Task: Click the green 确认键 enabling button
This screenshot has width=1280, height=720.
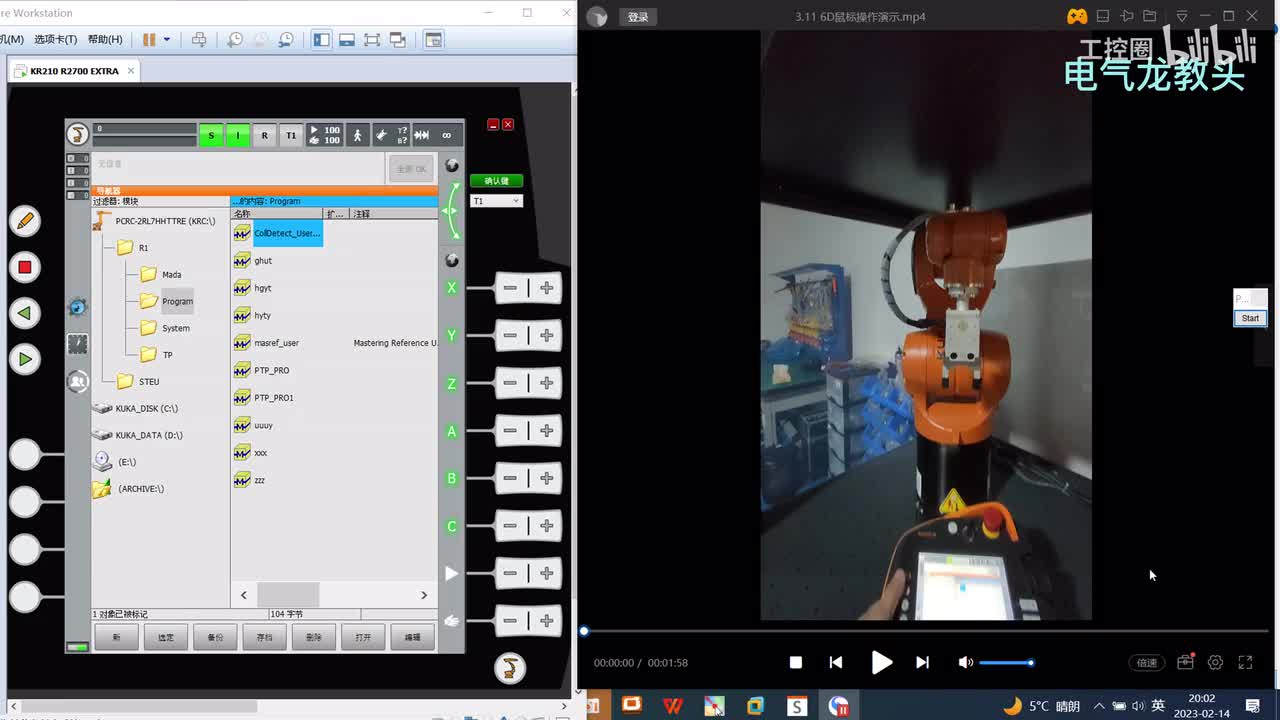Action: (x=496, y=181)
